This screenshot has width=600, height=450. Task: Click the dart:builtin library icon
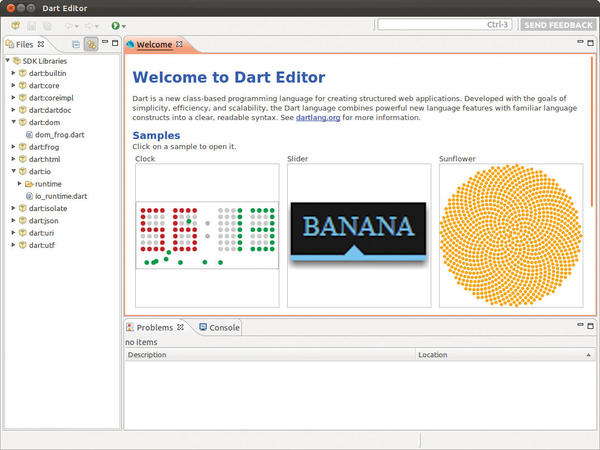point(23,73)
